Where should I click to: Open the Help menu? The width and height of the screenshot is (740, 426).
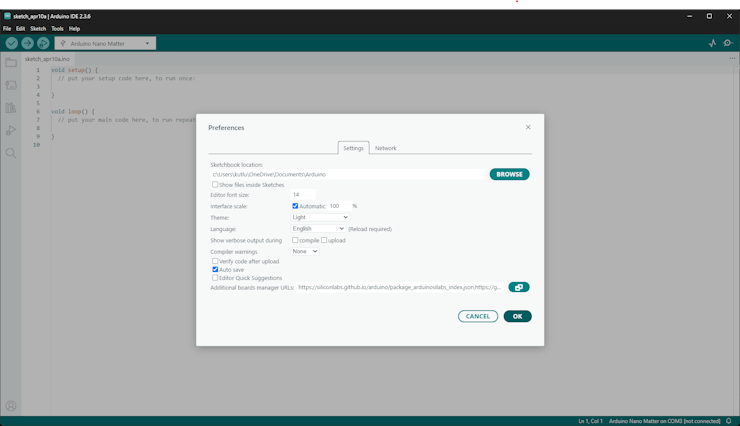pyautogui.click(x=74, y=29)
